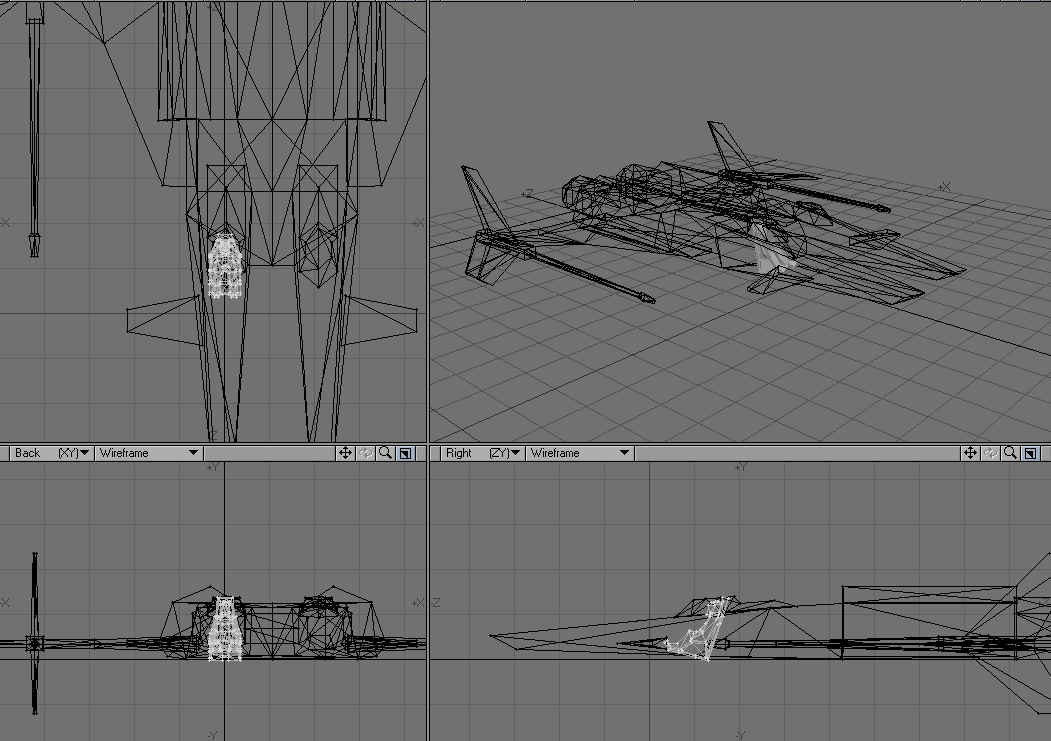1051x741 pixels.
Task: Click the pan (move) icon in Back viewport
Action: pos(345,453)
